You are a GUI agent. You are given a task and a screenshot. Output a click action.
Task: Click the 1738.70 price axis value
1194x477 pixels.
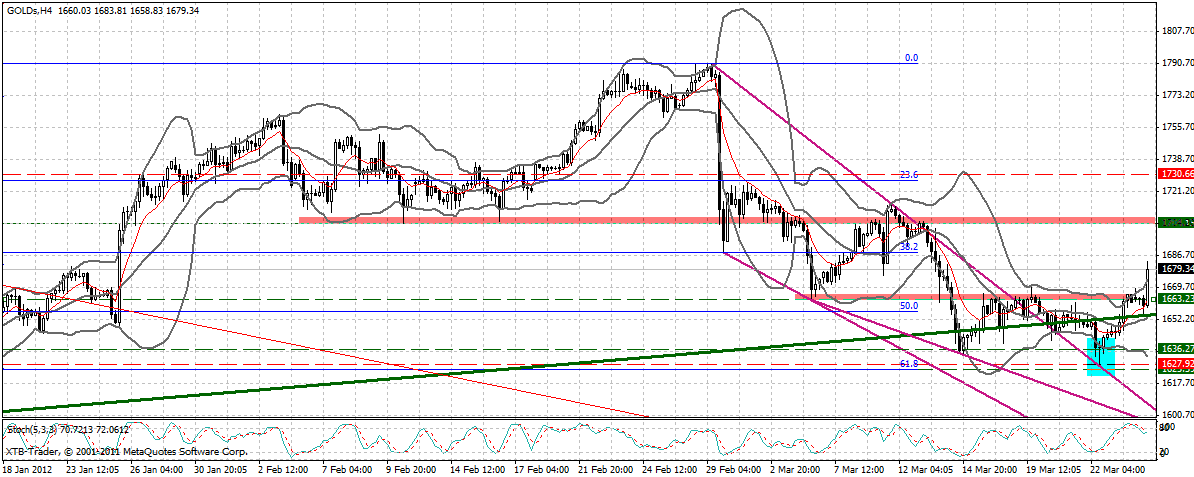[x=1176, y=158]
